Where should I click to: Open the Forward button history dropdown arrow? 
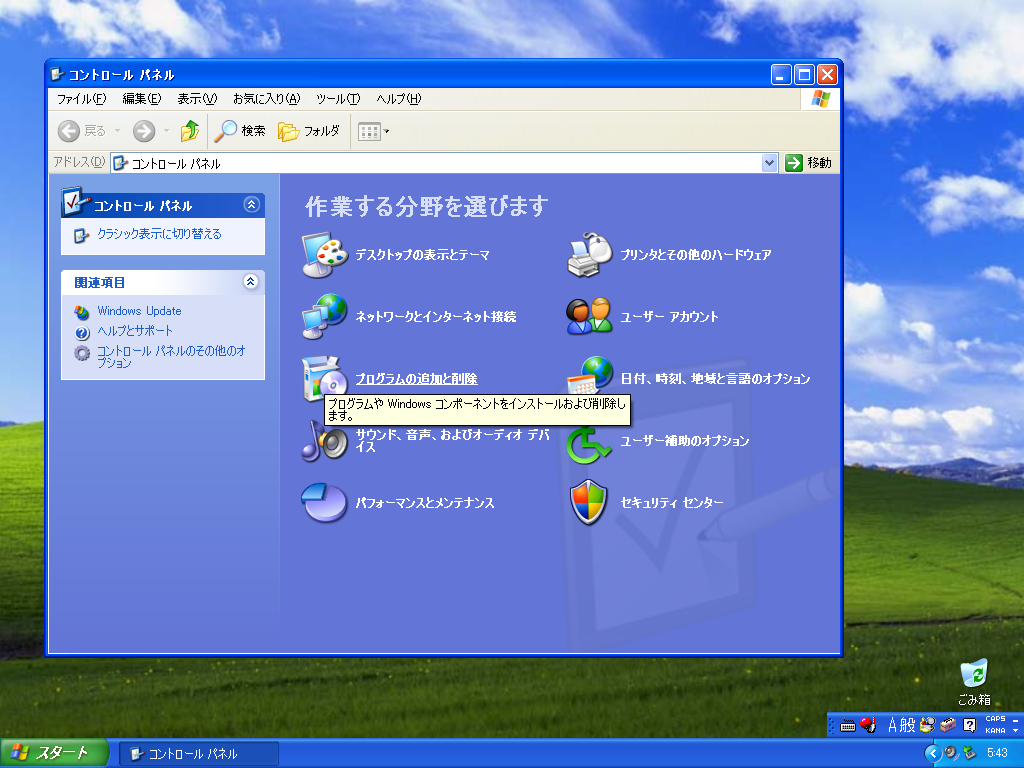(167, 131)
